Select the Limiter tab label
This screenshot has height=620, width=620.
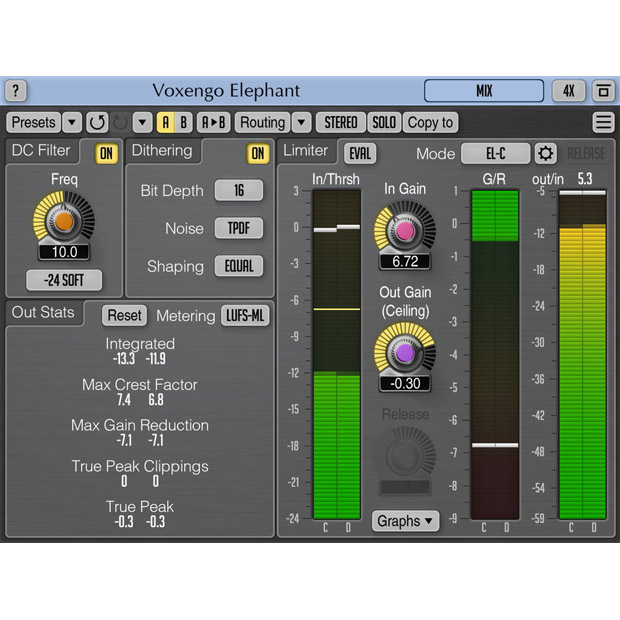[x=306, y=150]
